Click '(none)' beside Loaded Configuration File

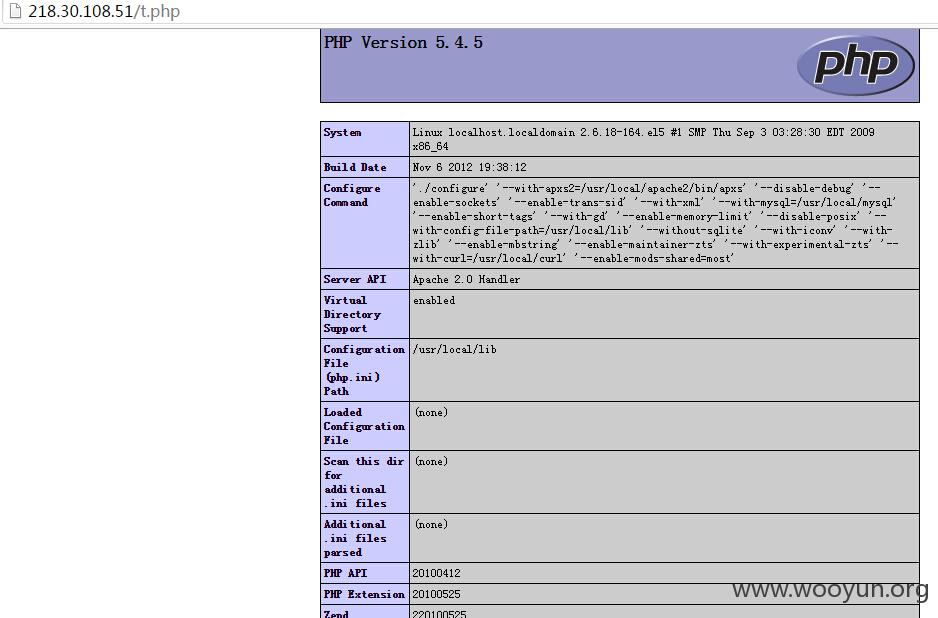[x=431, y=412]
